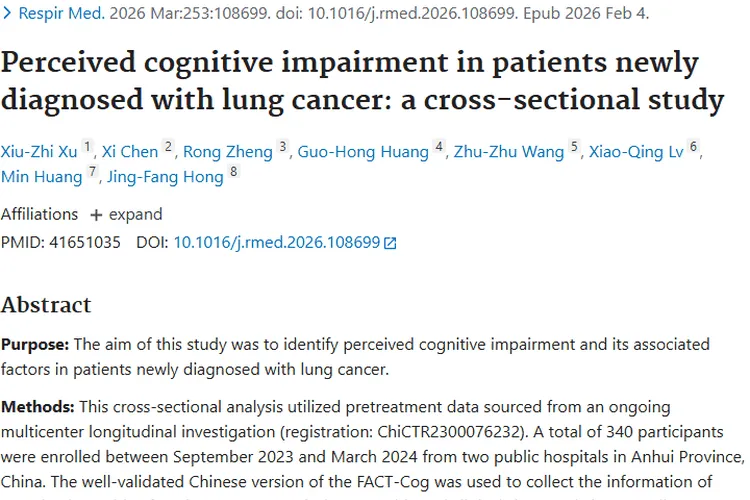Open author Min Huang link

[42, 177]
